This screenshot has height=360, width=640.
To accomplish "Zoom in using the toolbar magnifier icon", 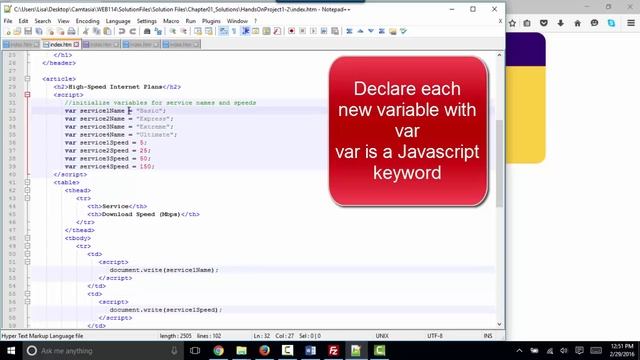I will click(173, 31).
